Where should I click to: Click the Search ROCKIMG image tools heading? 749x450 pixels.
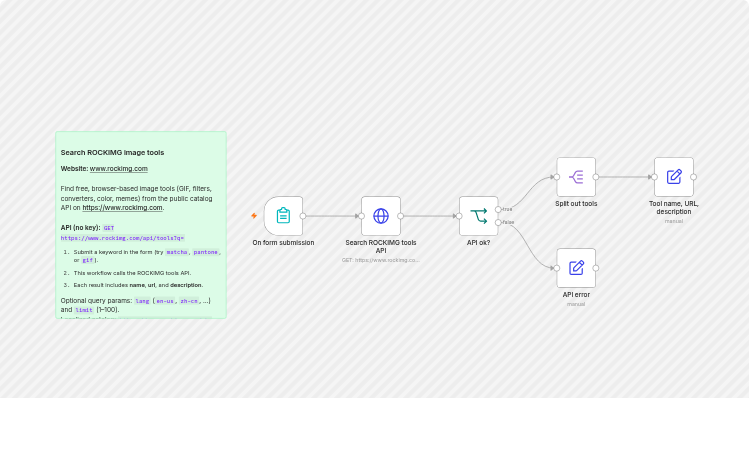click(x=112, y=152)
